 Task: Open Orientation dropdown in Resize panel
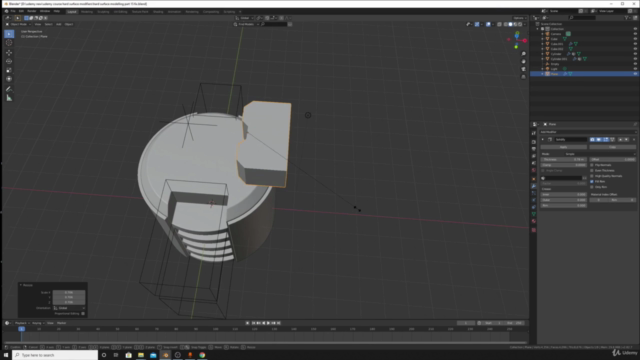(x=69, y=308)
